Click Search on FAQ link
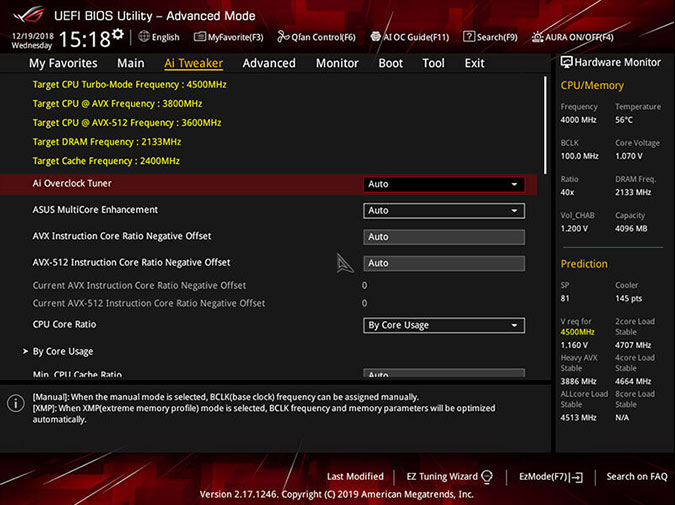Screen dimensions: 675x505 [637, 476]
